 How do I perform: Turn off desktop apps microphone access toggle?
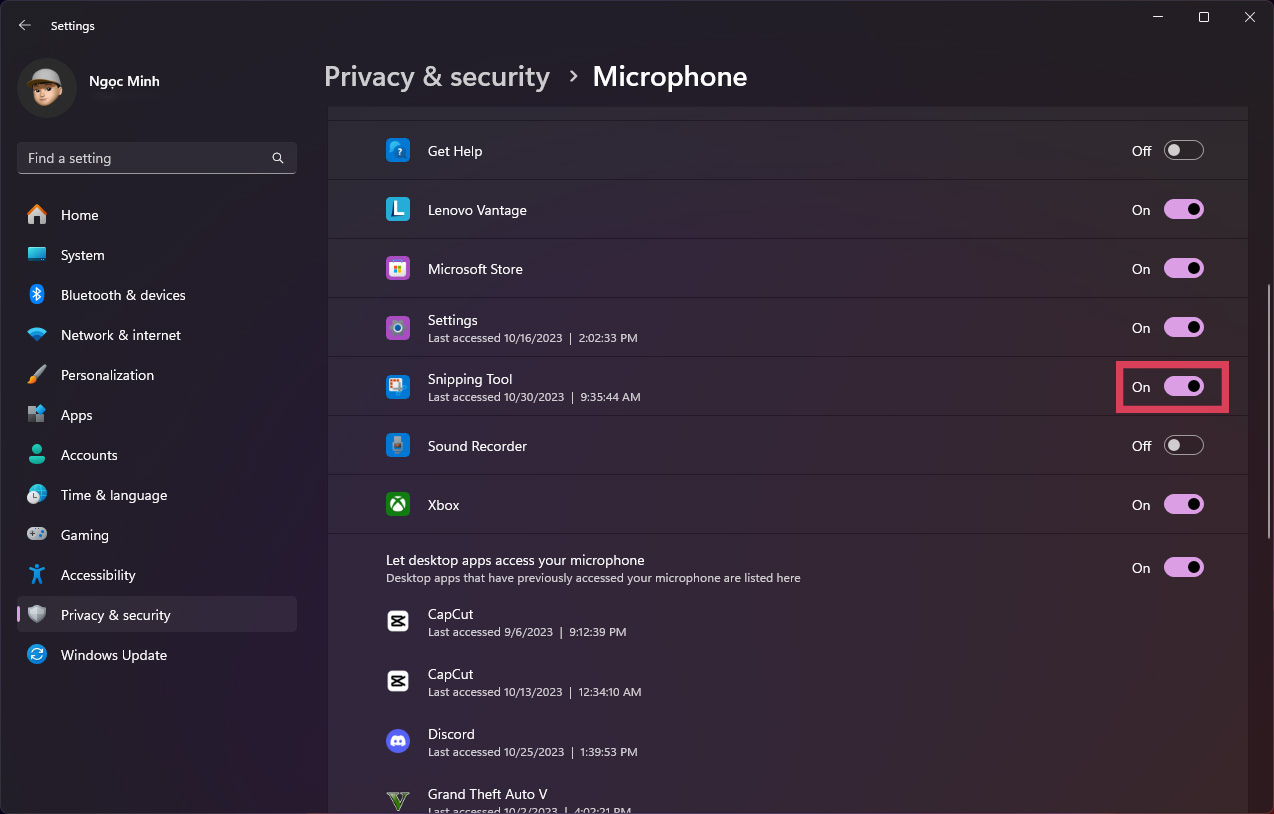pos(1184,568)
